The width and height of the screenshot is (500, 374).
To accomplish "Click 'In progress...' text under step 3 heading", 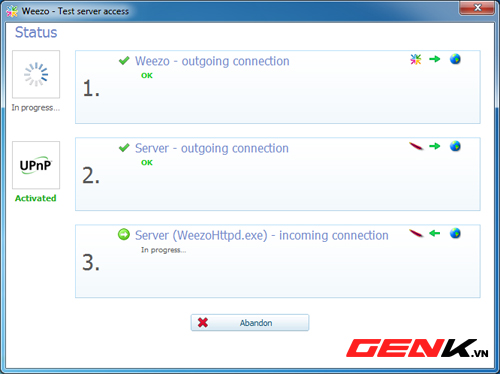I will pyautogui.click(x=163, y=250).
